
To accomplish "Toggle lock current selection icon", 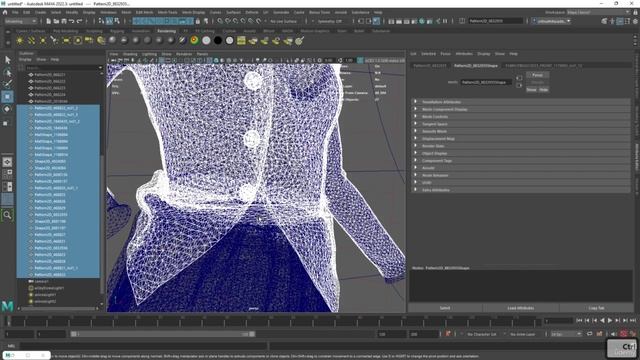I will (x=198, y=21).
